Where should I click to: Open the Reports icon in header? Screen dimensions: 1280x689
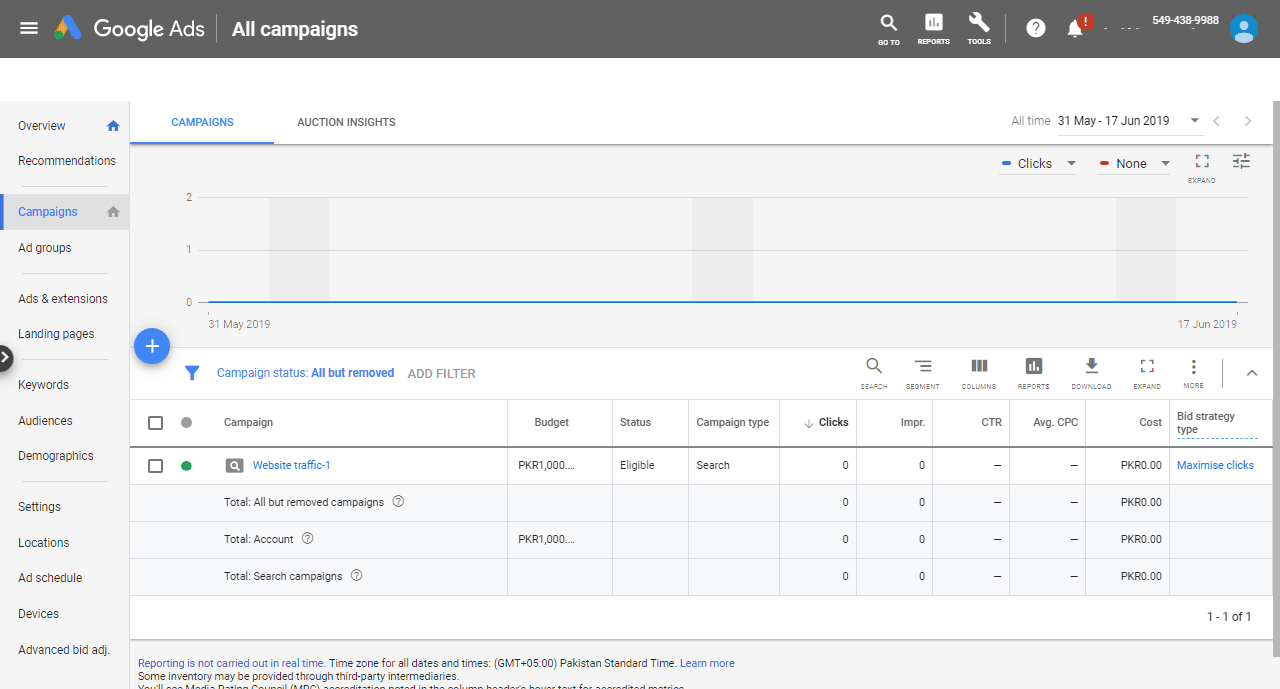point(933,27)
